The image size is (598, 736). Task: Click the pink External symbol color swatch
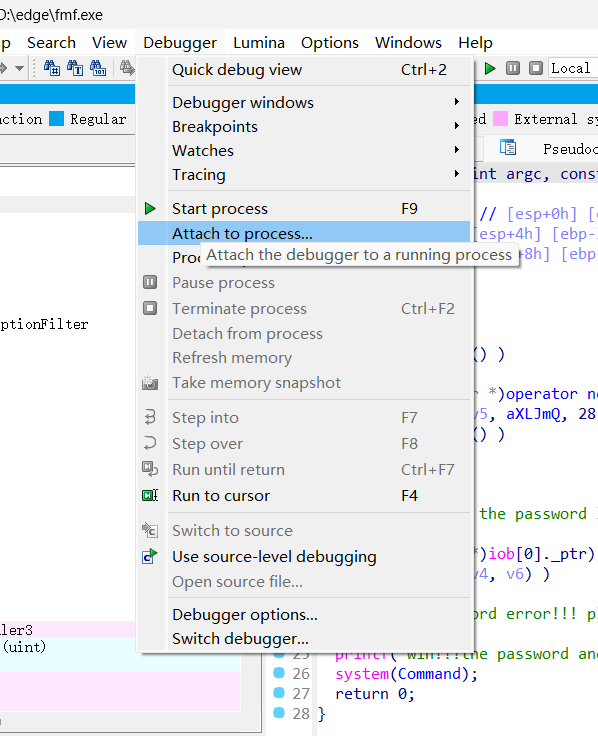[500, 119]
